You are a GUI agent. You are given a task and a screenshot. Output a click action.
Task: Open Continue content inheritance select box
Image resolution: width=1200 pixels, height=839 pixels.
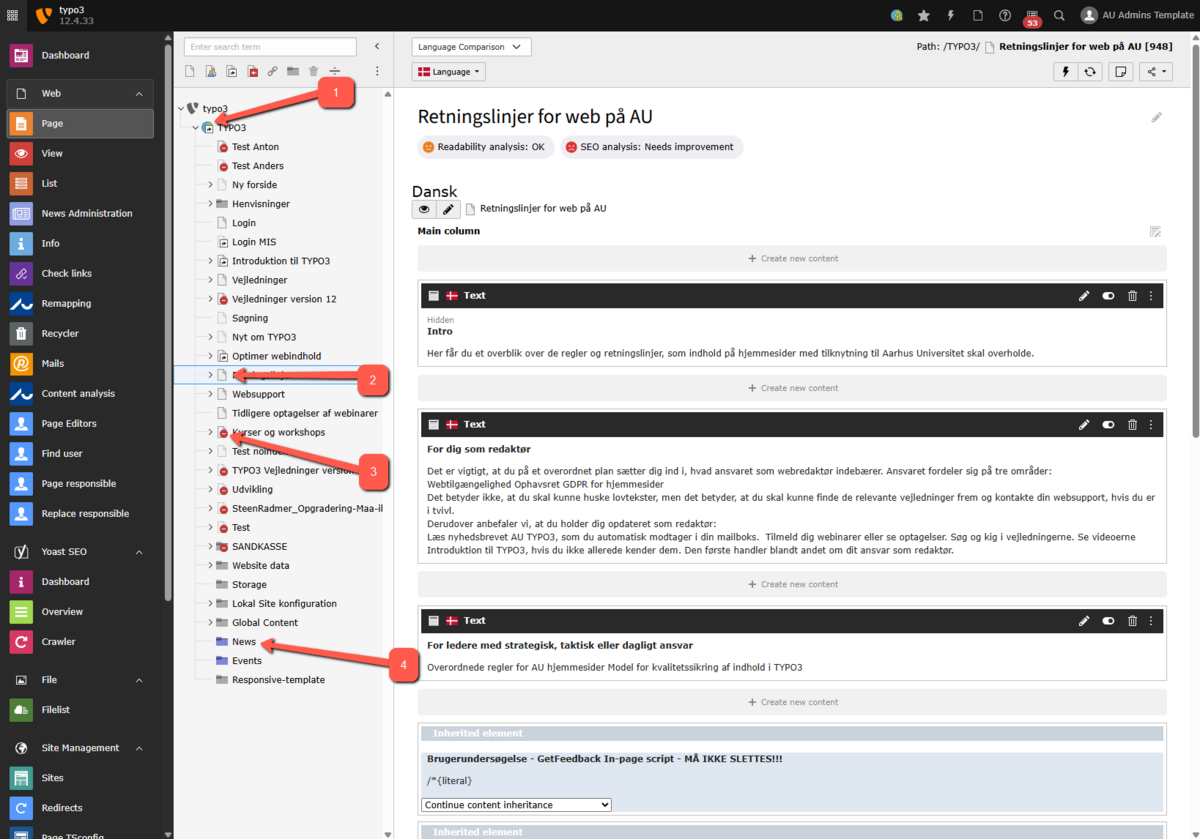click(516, 804)
